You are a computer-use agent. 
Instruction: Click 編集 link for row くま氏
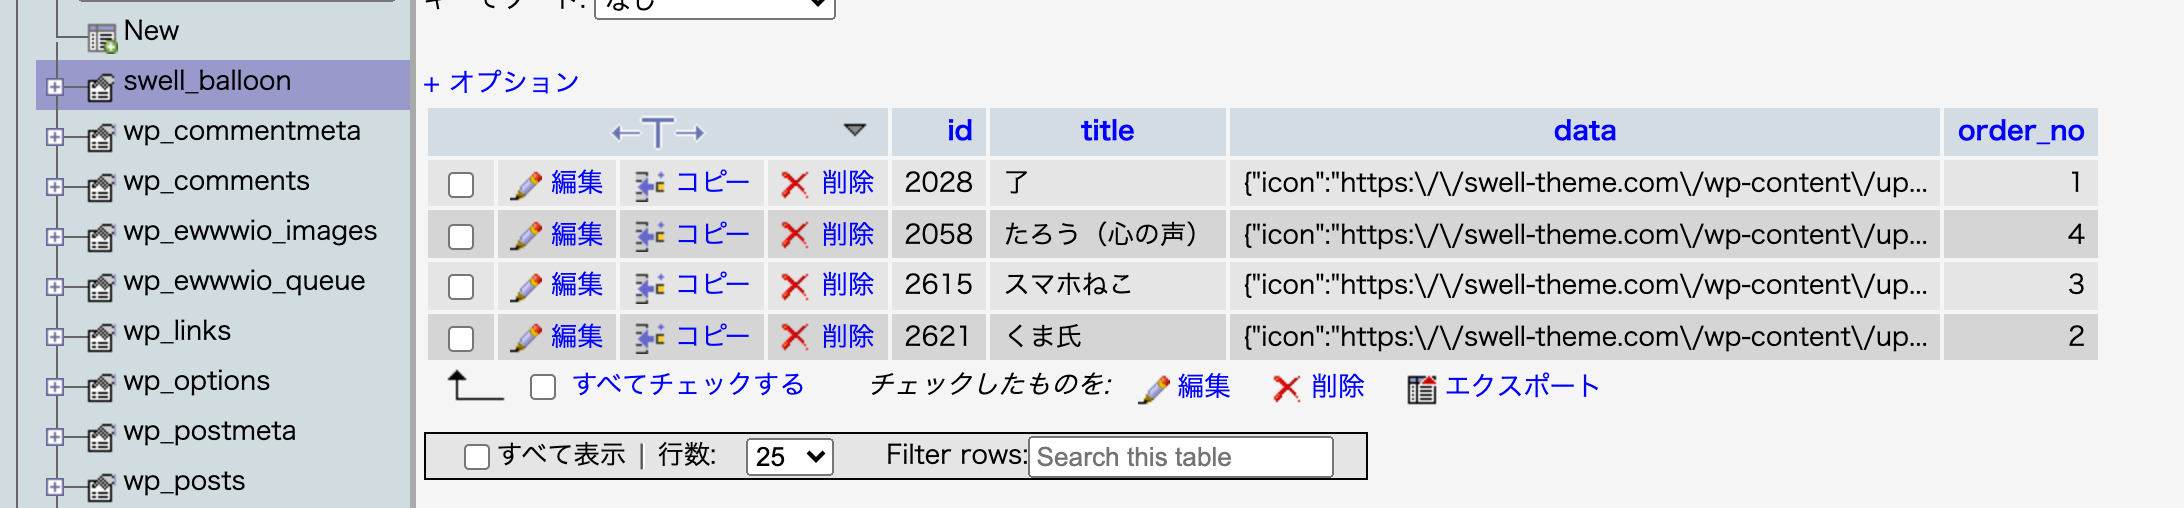[x=577, y=337]
